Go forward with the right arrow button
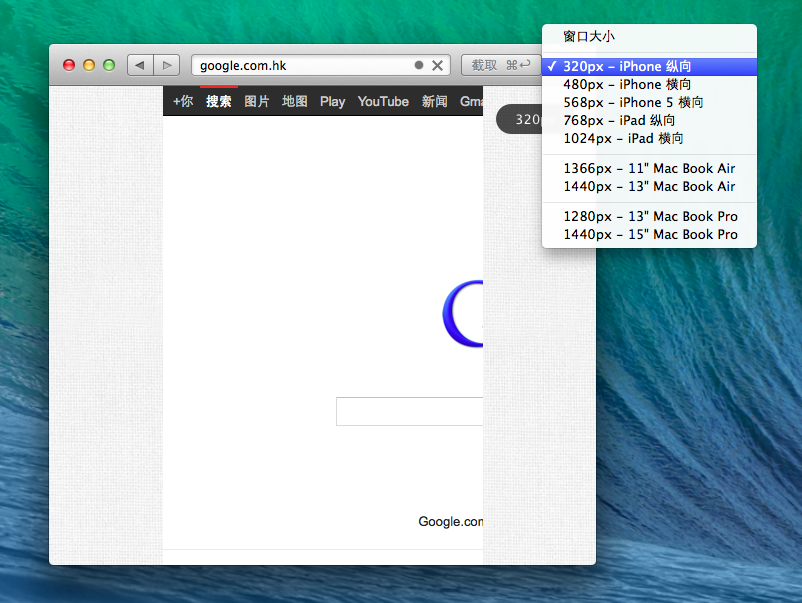This screenshot has width=802, height=603. [167, 65]
